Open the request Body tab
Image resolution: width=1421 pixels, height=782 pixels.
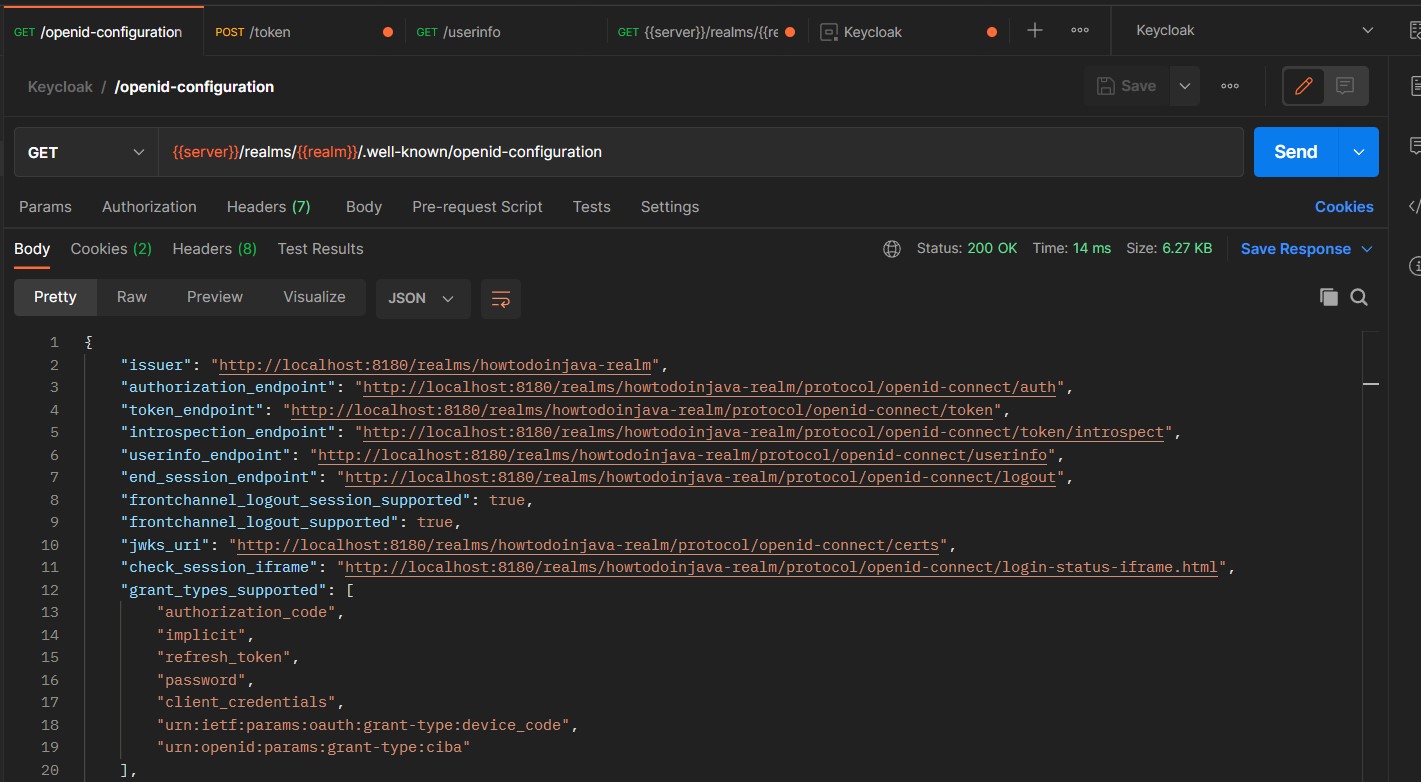pos(364,207)
